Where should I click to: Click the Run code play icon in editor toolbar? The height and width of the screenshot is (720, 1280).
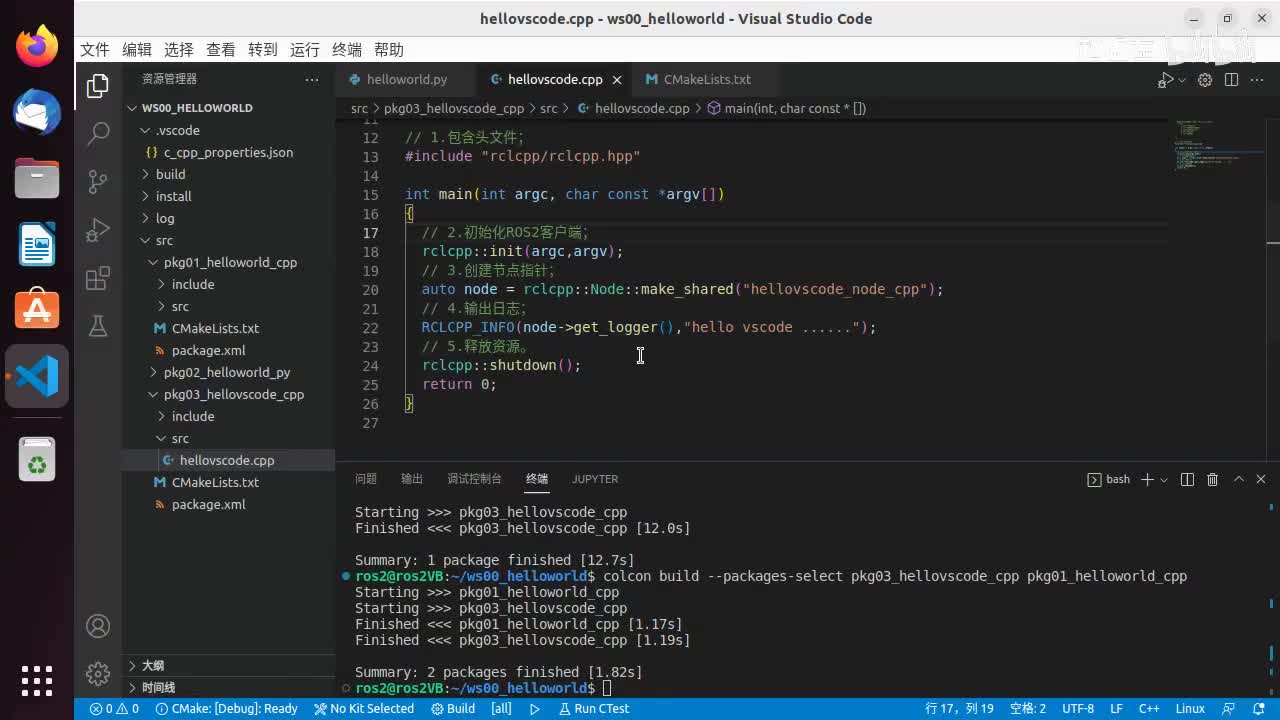(x=1166, y=80)
